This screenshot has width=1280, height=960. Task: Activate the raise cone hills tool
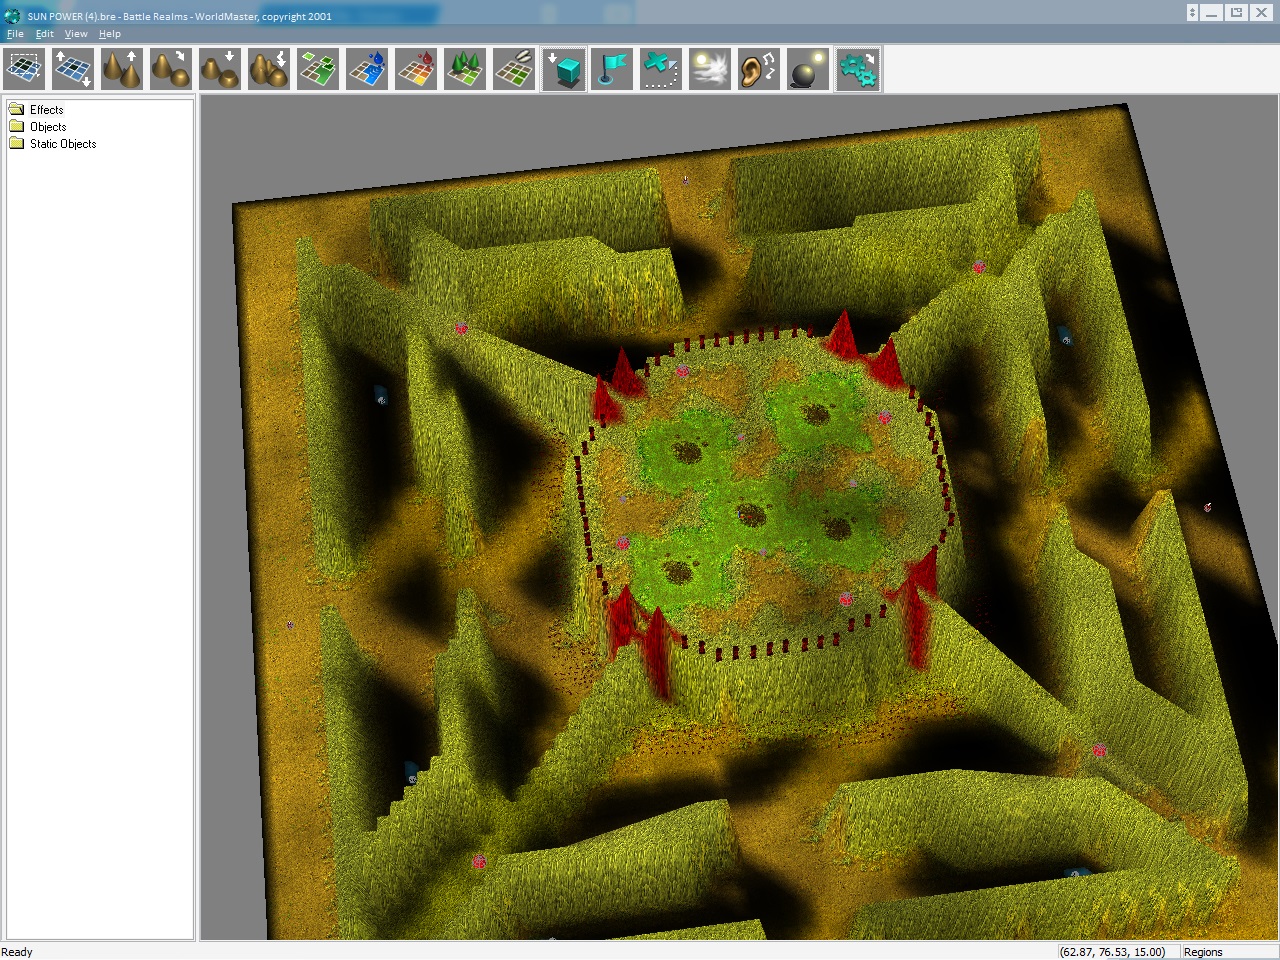[122, 70]
